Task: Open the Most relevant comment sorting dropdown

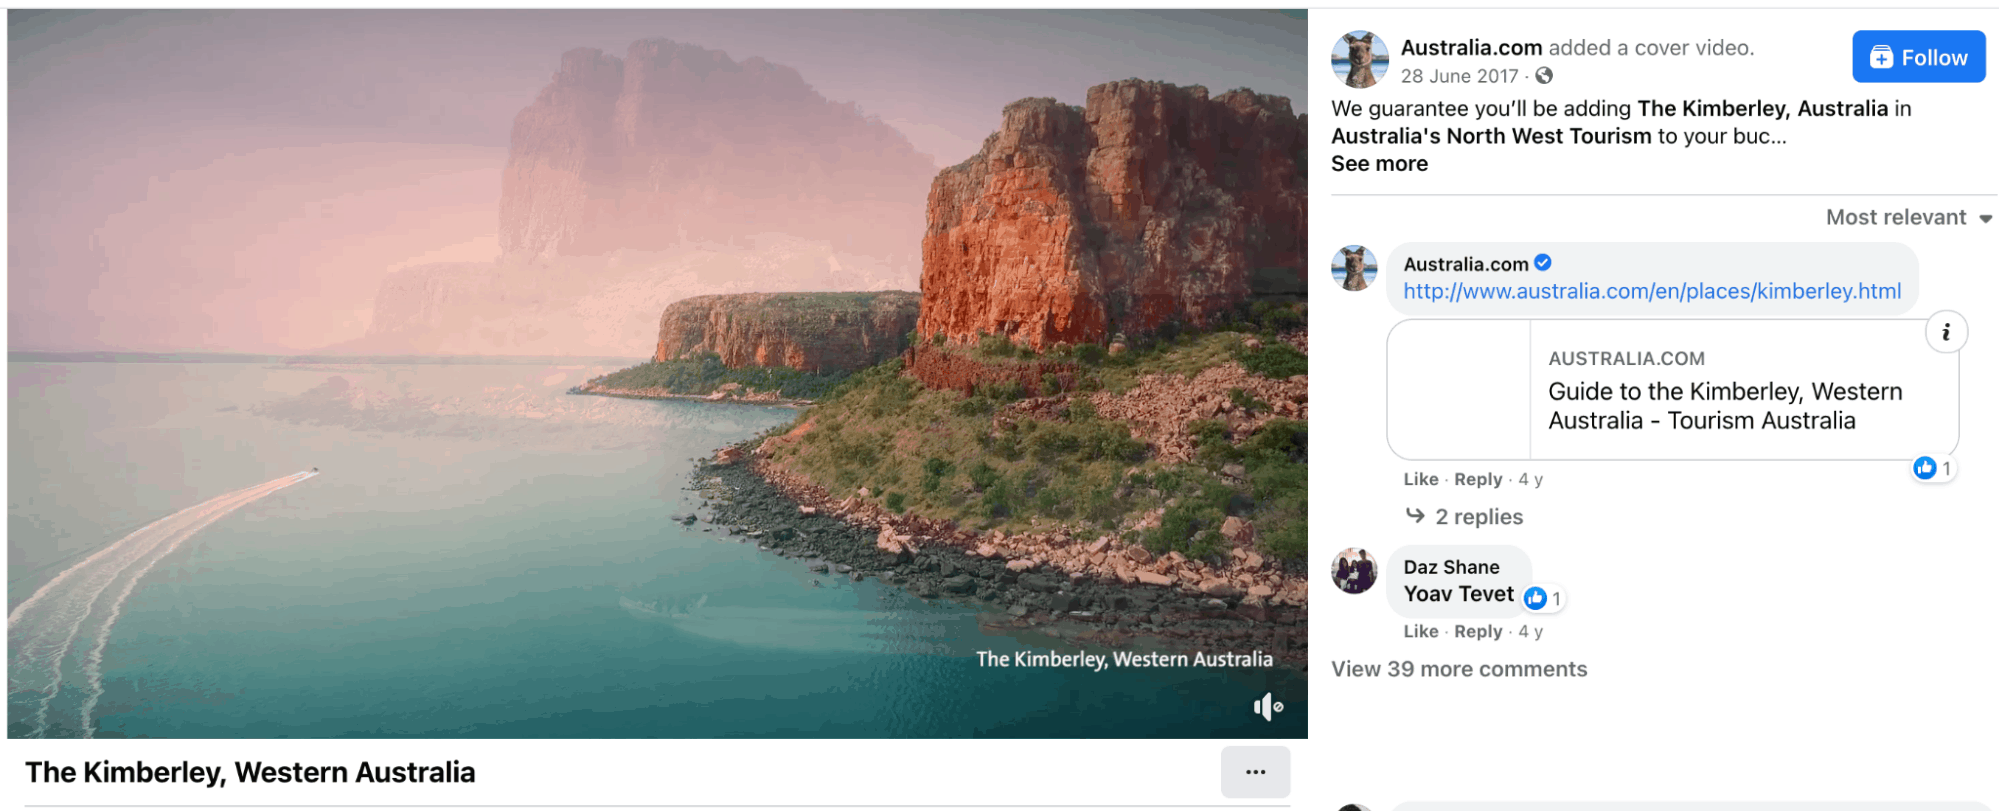Action: (x=1908, y=217)
